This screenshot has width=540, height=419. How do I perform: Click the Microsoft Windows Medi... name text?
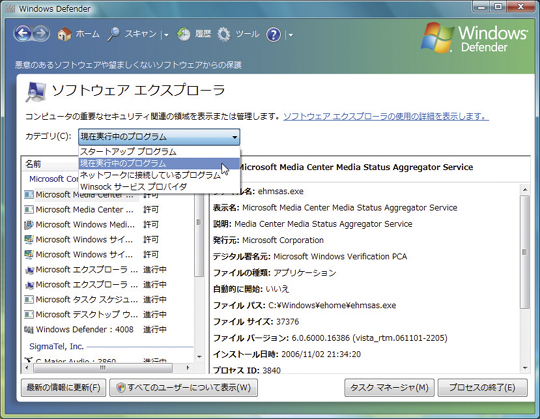(85, 224)
